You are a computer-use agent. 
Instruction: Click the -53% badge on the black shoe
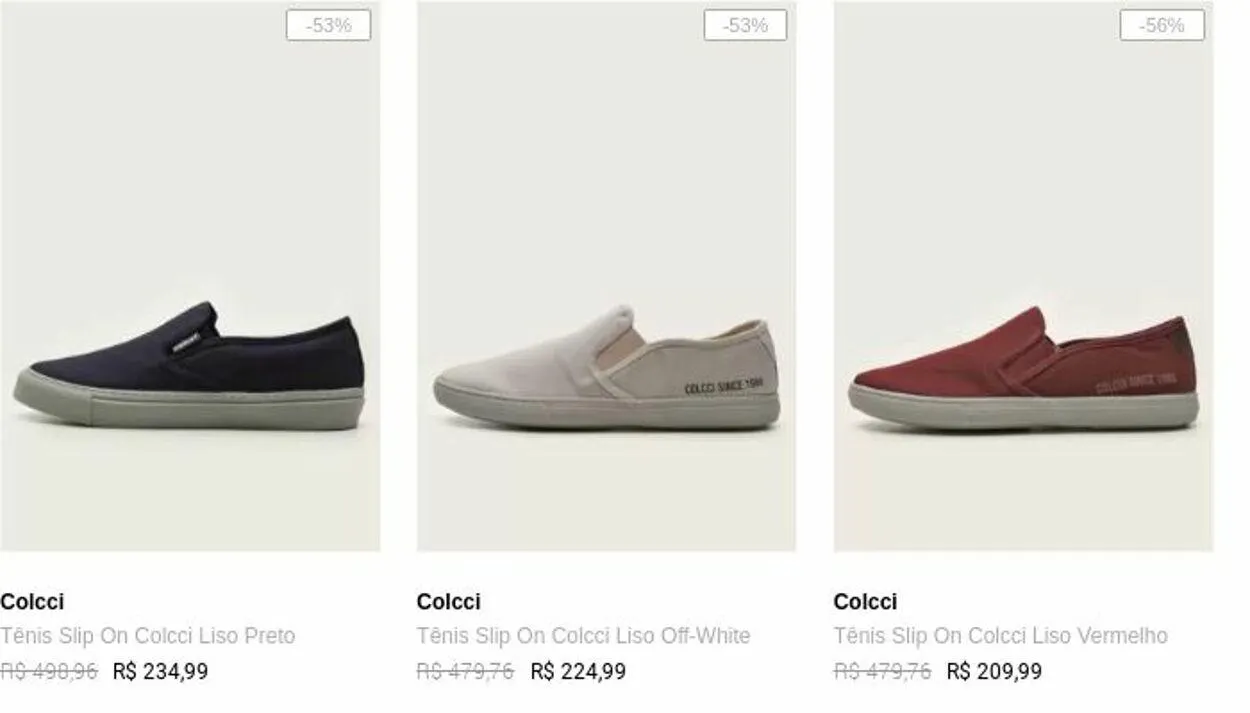[x=328, y=26]
